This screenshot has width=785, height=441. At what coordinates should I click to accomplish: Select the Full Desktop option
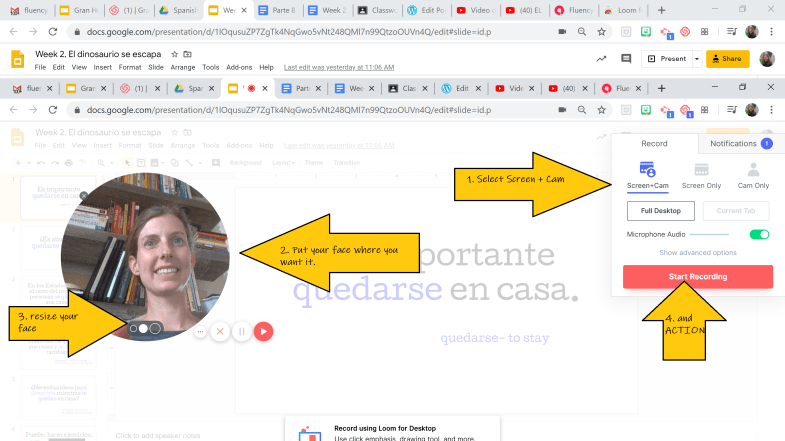pyautogui.click(x=660, y=210)
